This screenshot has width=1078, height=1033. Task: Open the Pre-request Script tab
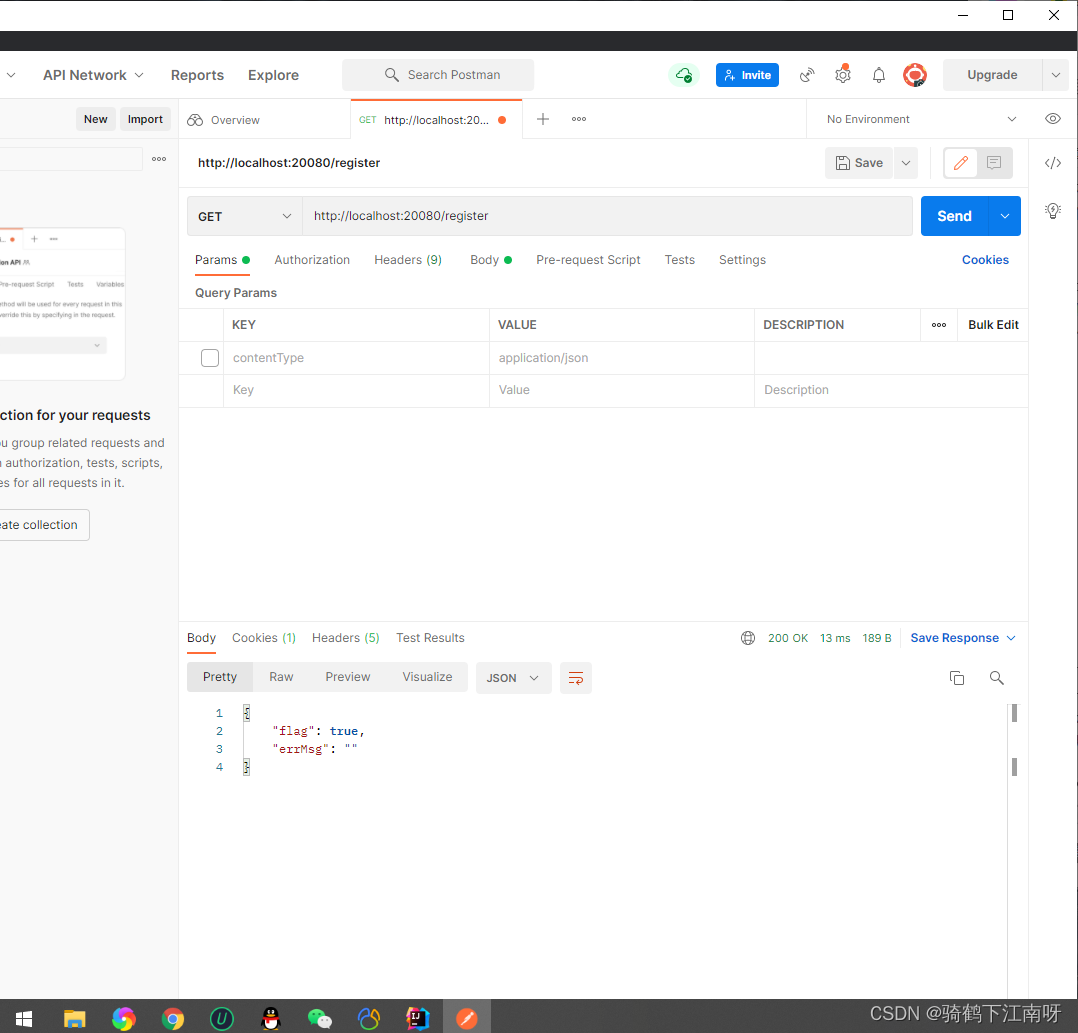588,260
